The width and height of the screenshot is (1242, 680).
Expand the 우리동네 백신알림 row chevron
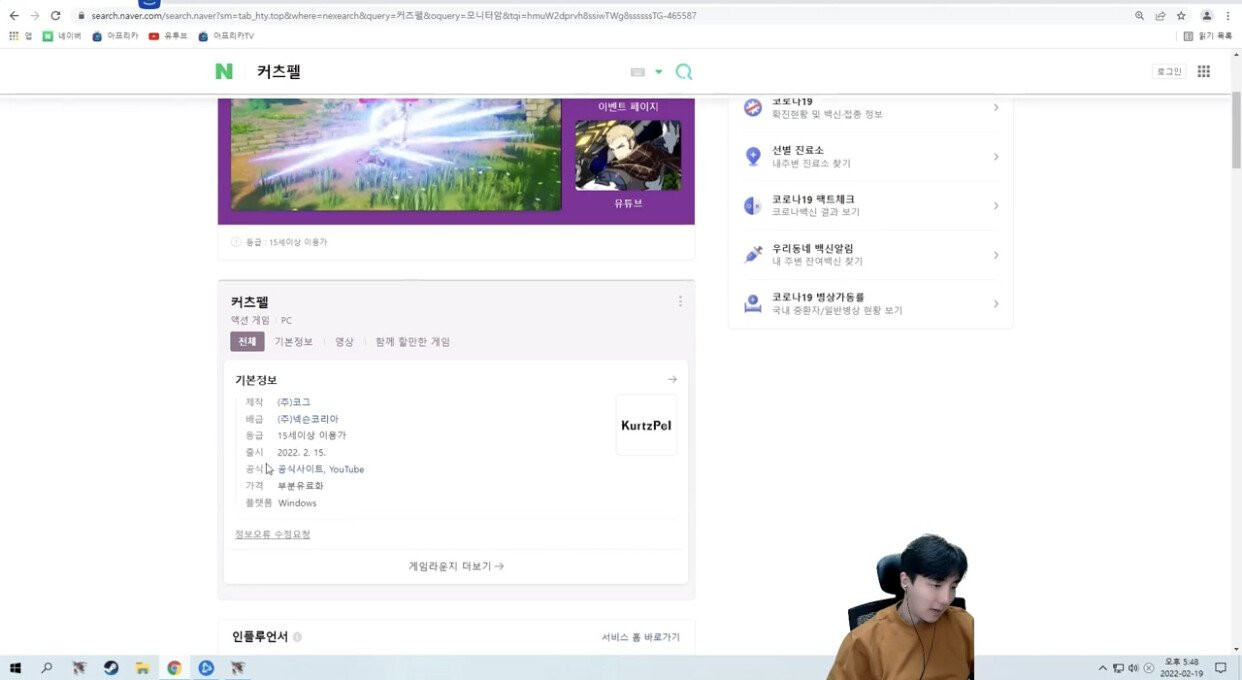[x=996, y=255]
